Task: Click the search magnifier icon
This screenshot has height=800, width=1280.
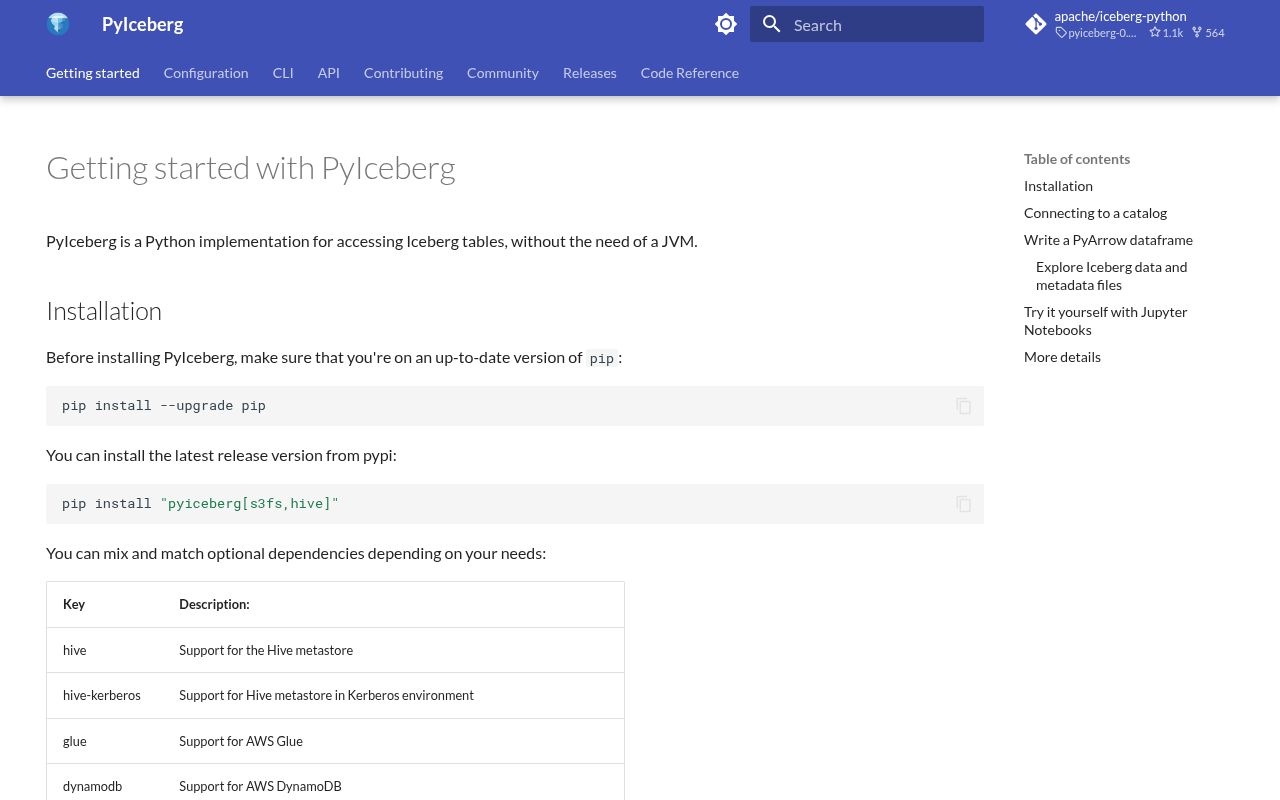Action: click(x=772, y=24)
